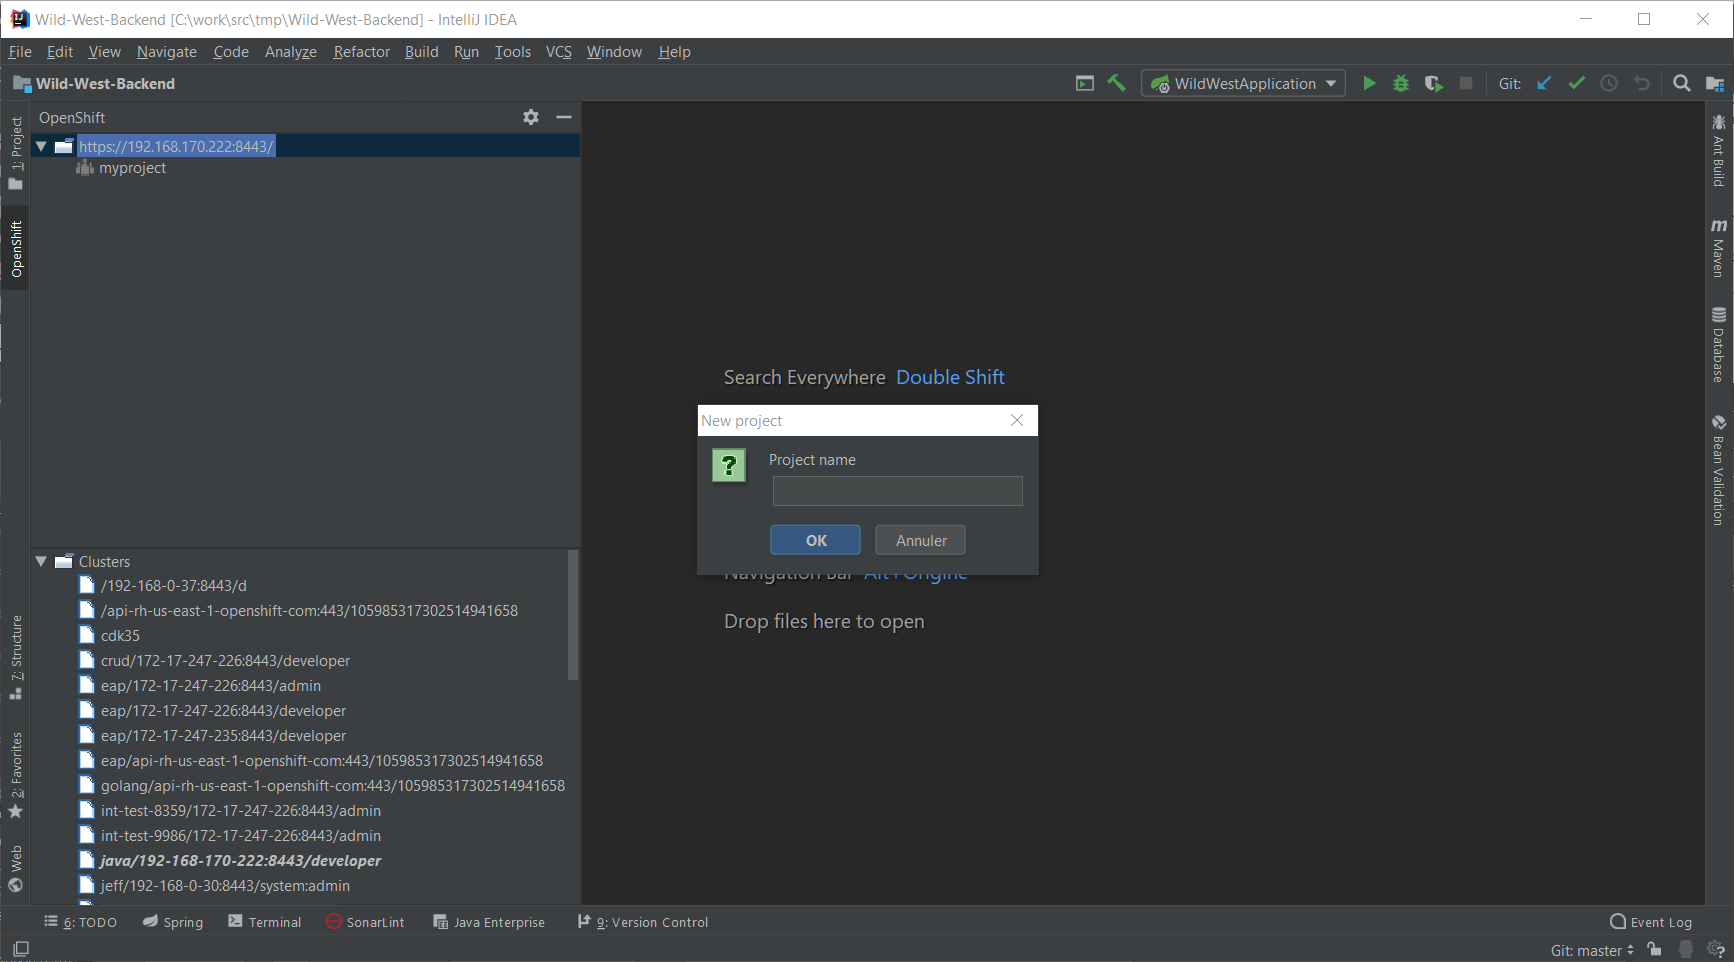Click the Stop process square icon

(x=1466, y=84)
